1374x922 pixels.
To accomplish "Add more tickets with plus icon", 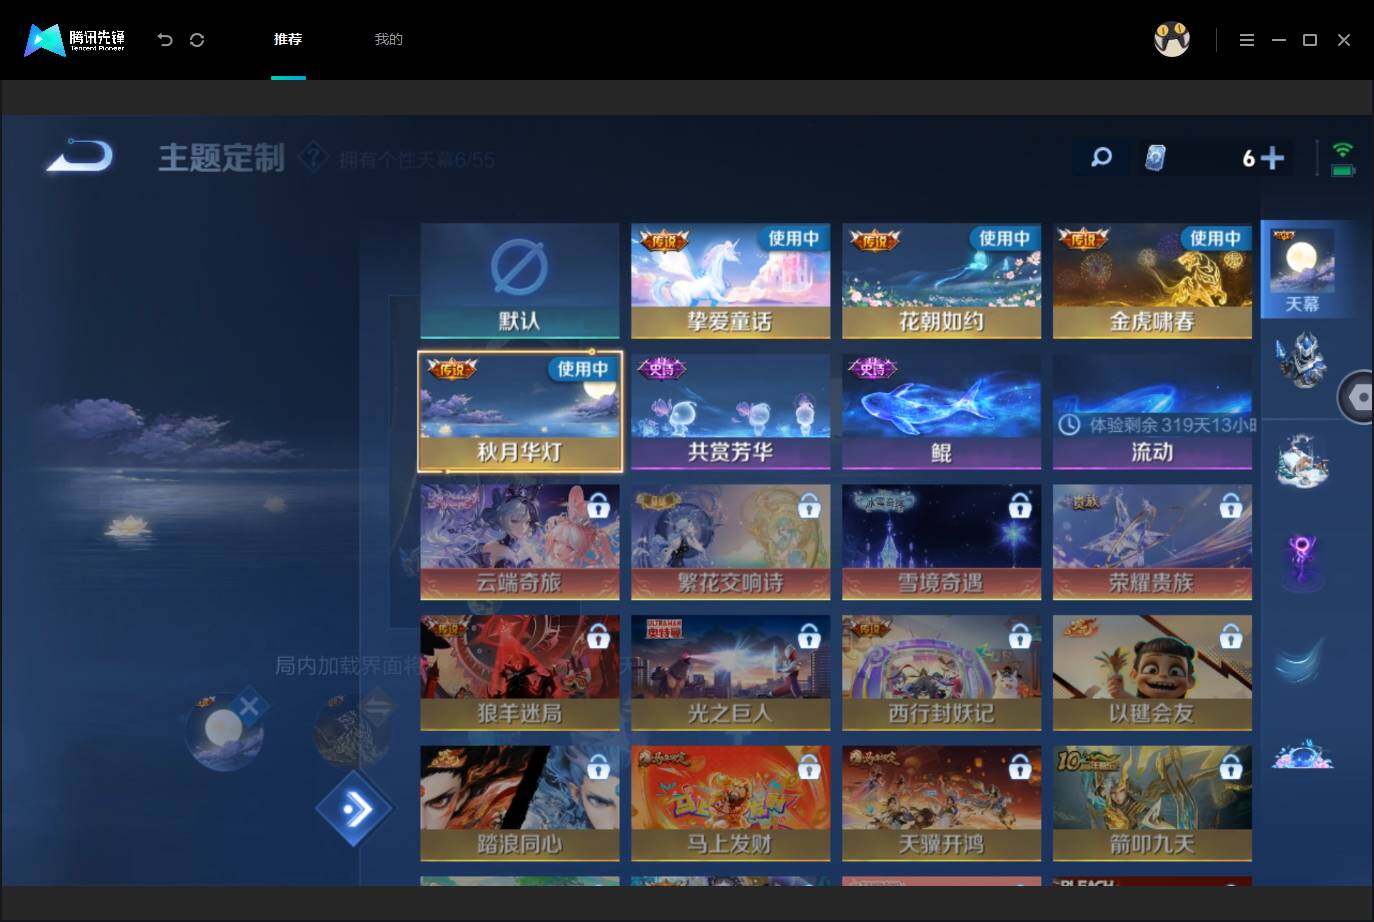I will [x=1272, y=158].
